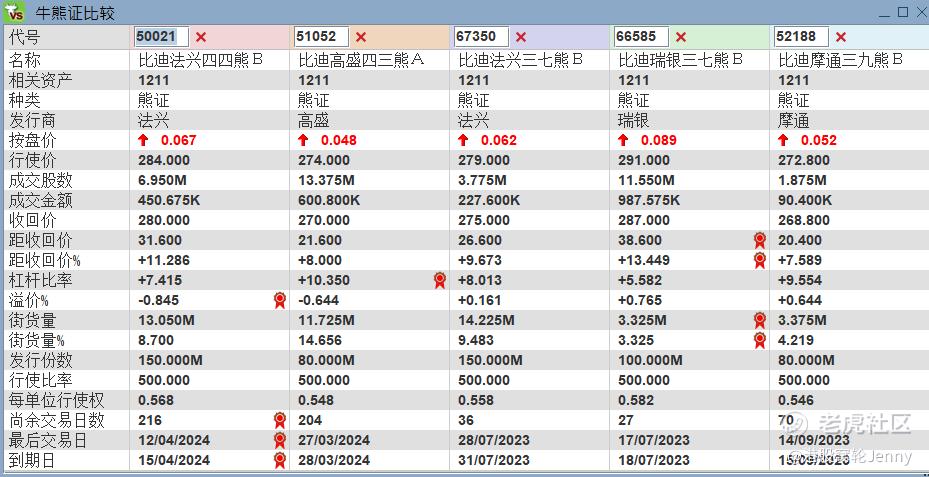
Task: Click the red up arrow beside 0.062
Action: [463, 140]
